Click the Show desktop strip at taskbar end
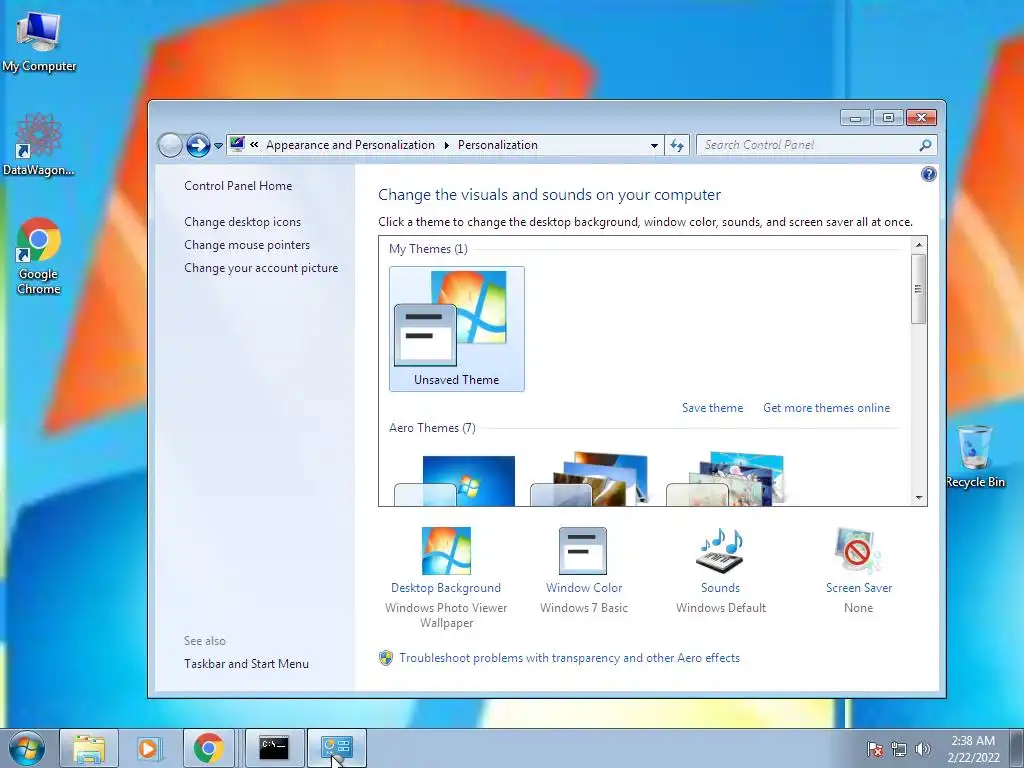1024x768 pixels. click(1017, 748)
